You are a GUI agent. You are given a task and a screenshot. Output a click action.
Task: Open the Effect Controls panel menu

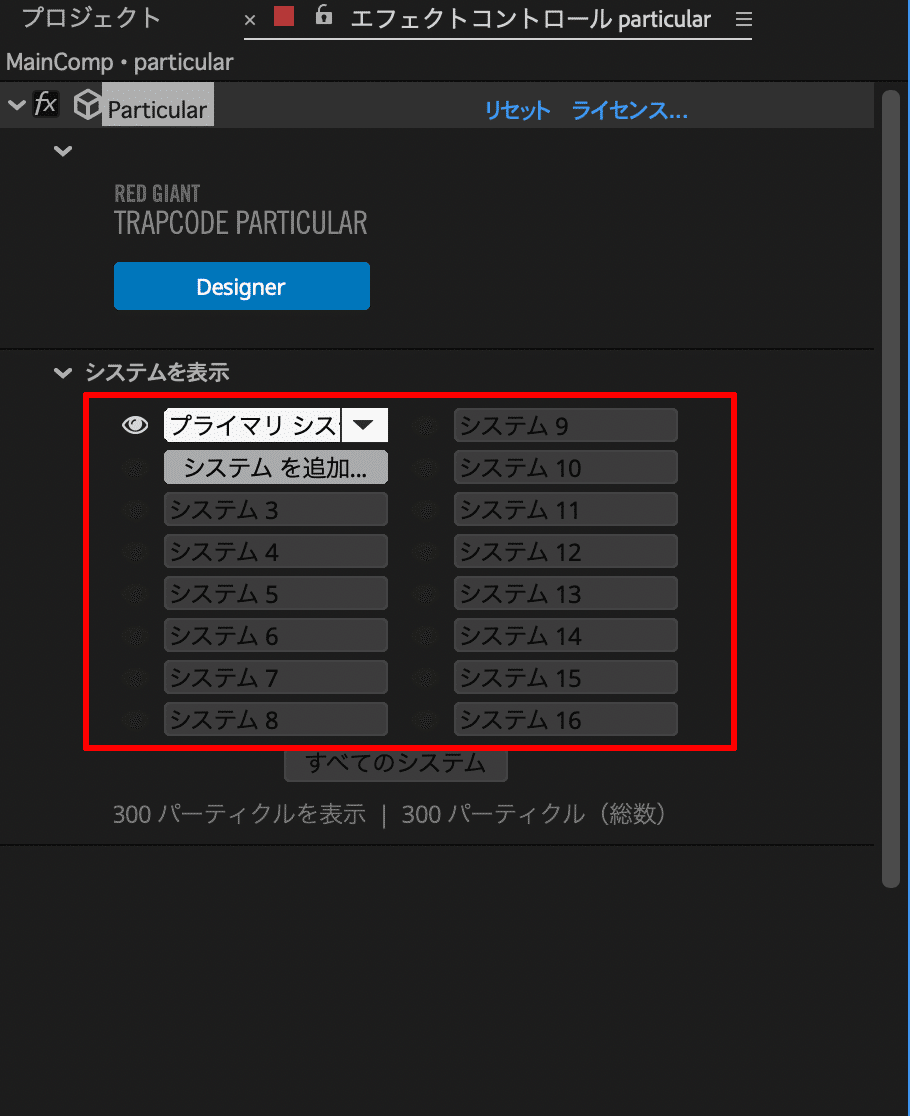(x=742, y=19)
